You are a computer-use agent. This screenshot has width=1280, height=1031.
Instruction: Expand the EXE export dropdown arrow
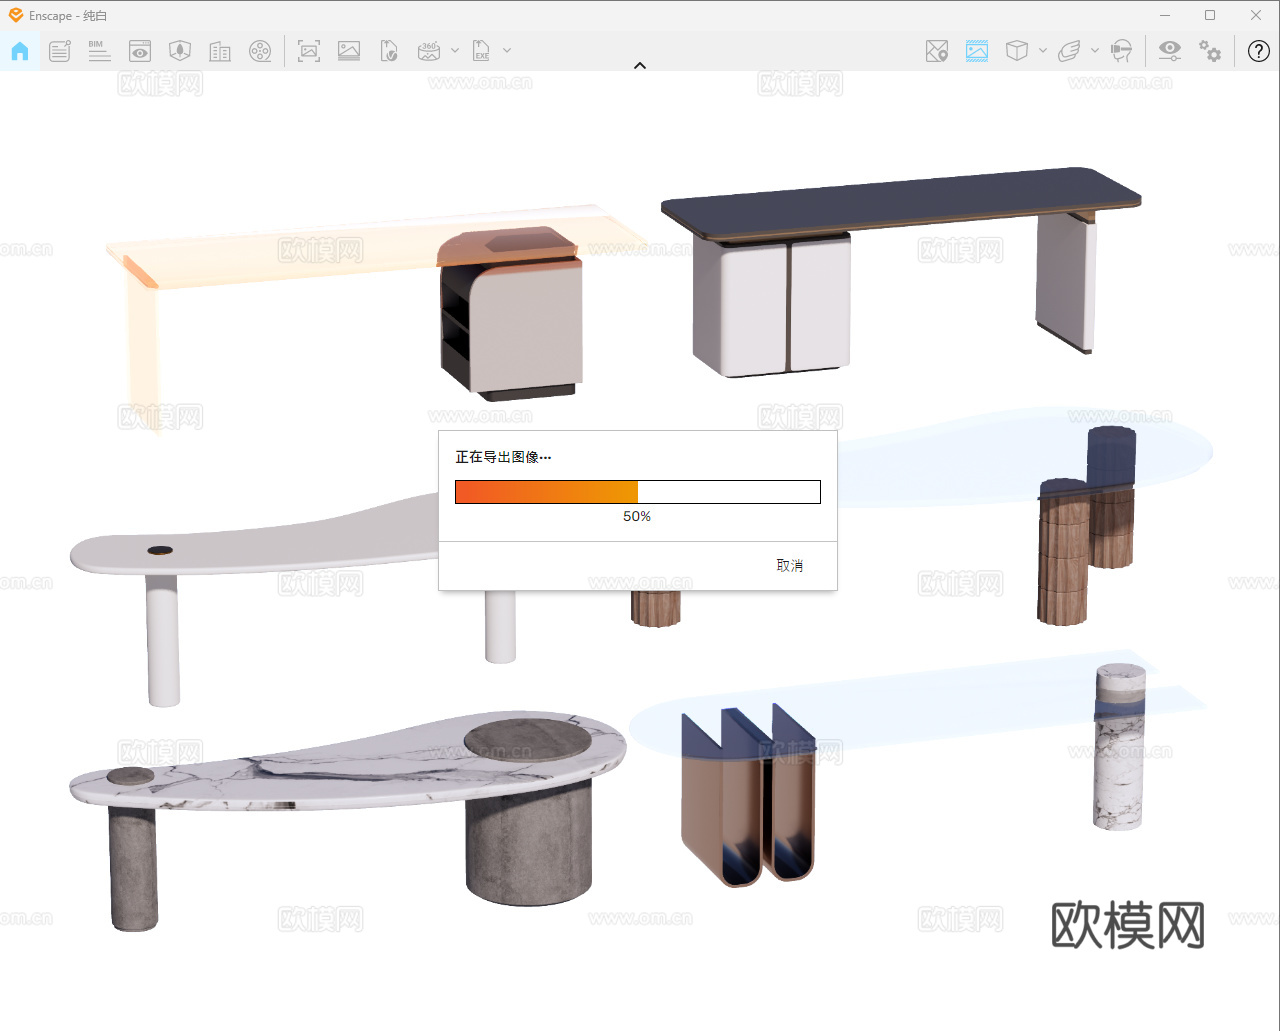(507, 51)
